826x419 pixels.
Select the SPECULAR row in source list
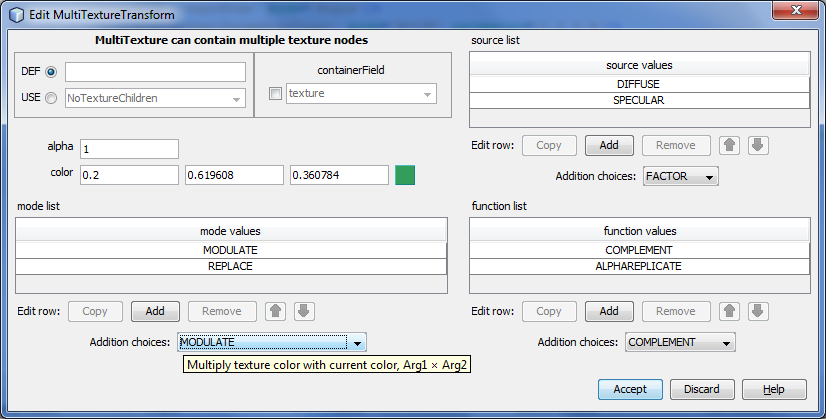(638, 100)
